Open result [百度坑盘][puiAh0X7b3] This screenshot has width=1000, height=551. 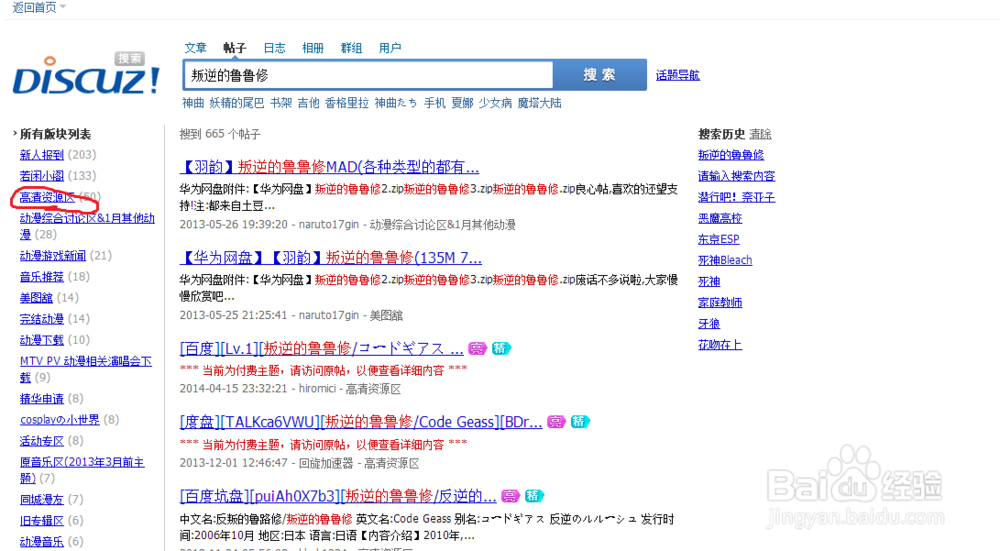[x=338, y=496]
